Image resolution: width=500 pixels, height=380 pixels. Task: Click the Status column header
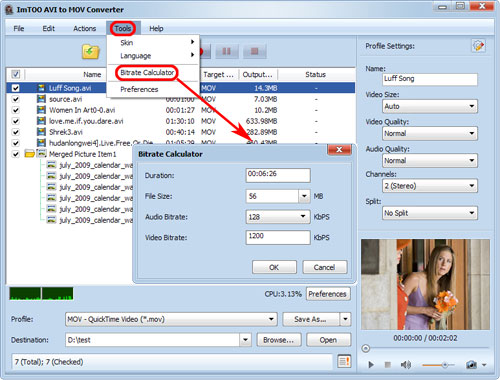click(315, 74)
